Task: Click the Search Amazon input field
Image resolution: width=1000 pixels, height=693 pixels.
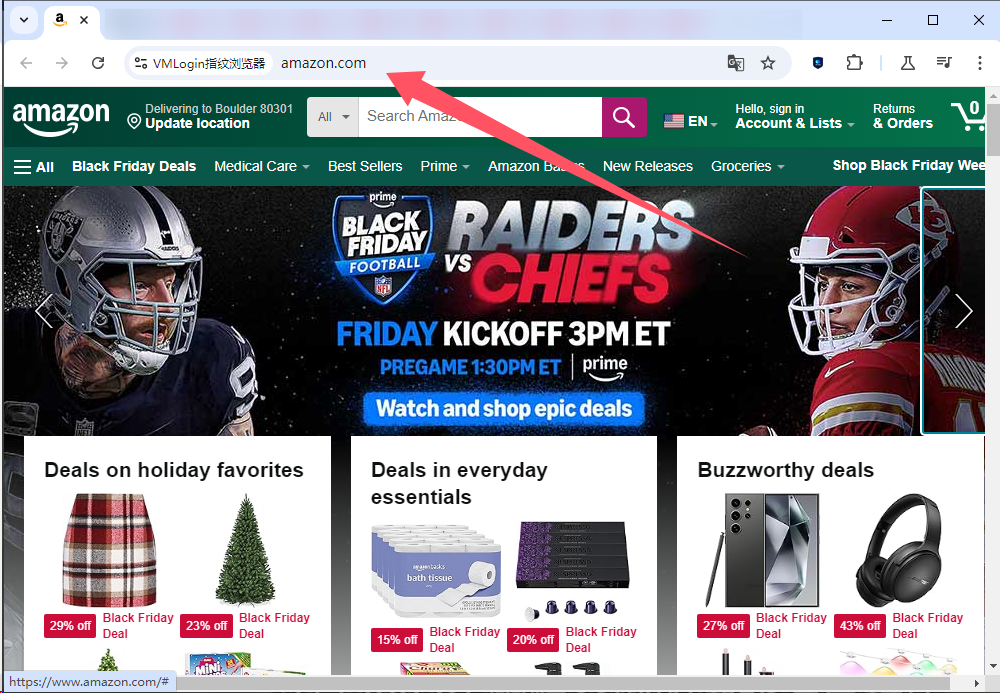Action: coord(480,117)
